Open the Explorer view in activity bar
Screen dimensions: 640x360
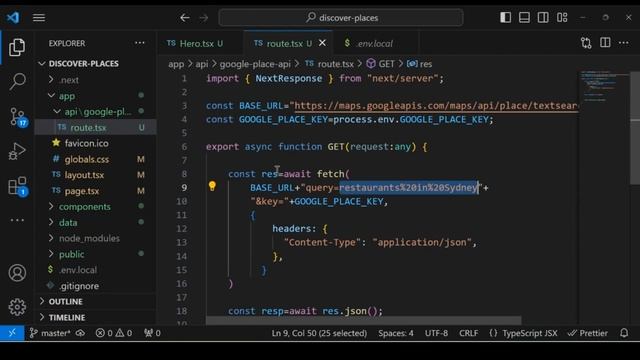pos(17,47)
